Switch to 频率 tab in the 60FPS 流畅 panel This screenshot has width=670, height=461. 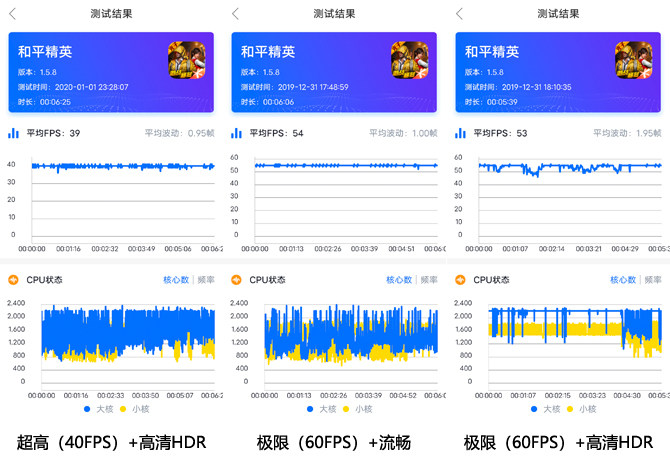429,280
